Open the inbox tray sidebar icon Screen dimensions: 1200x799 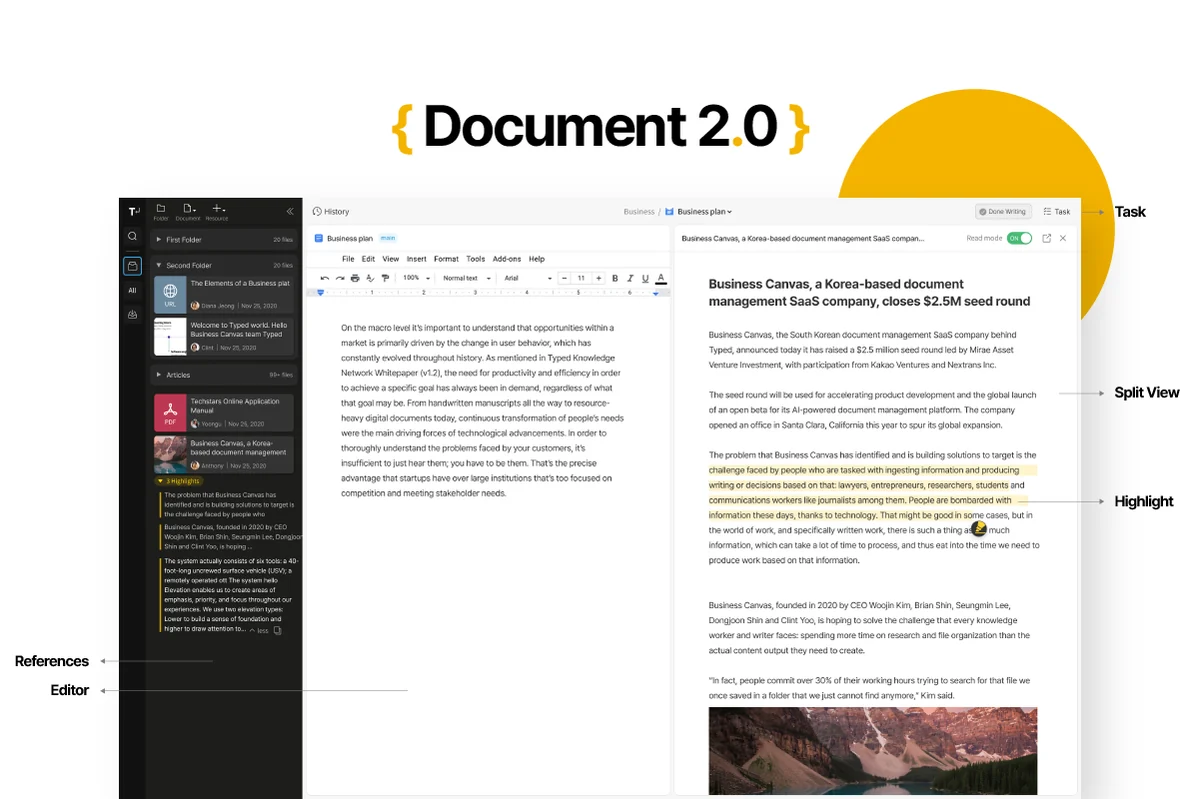(x=132, y=314)
